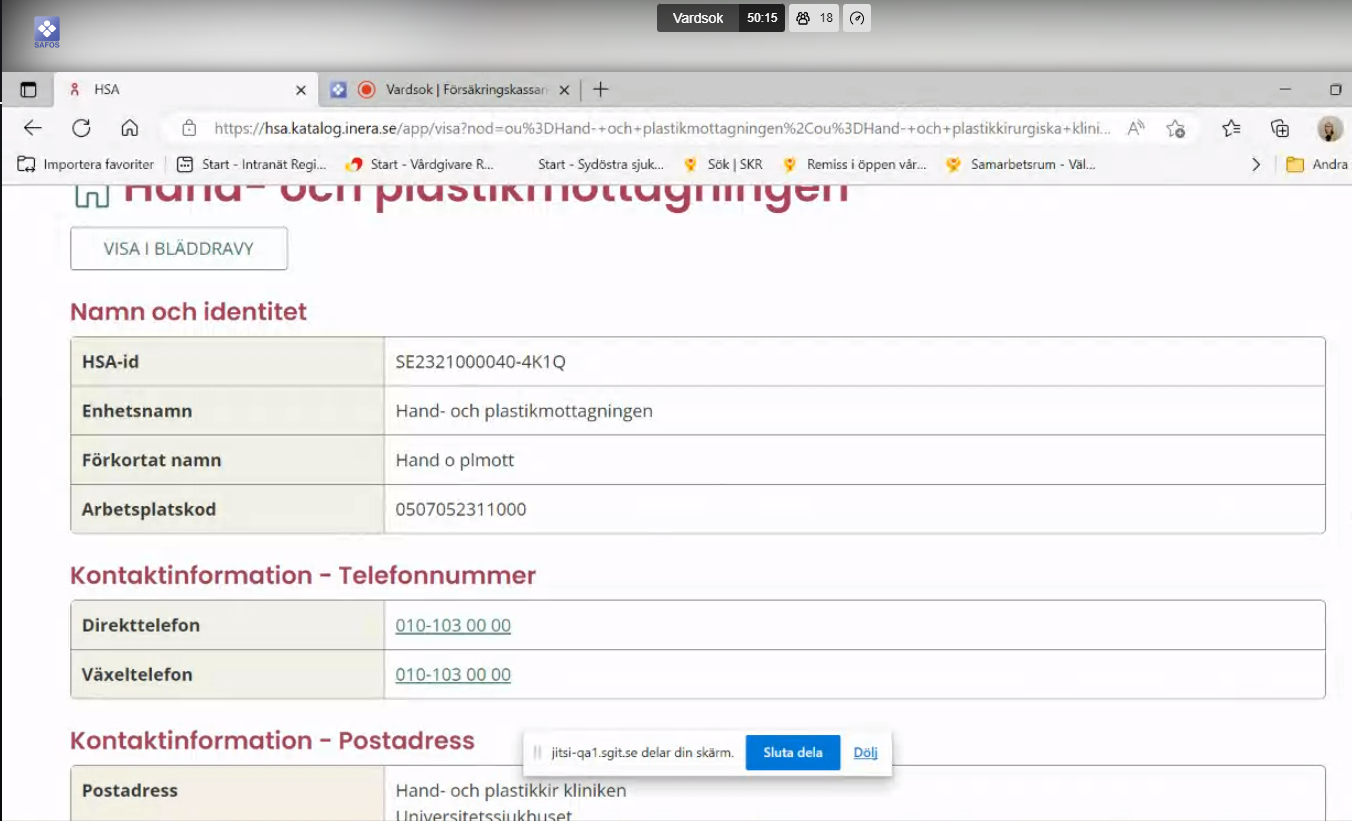The width and height of the screenshot is (1352, 821).
Task: Open a new browser tab
Action: pyautogui.click(x=600, y=90)
